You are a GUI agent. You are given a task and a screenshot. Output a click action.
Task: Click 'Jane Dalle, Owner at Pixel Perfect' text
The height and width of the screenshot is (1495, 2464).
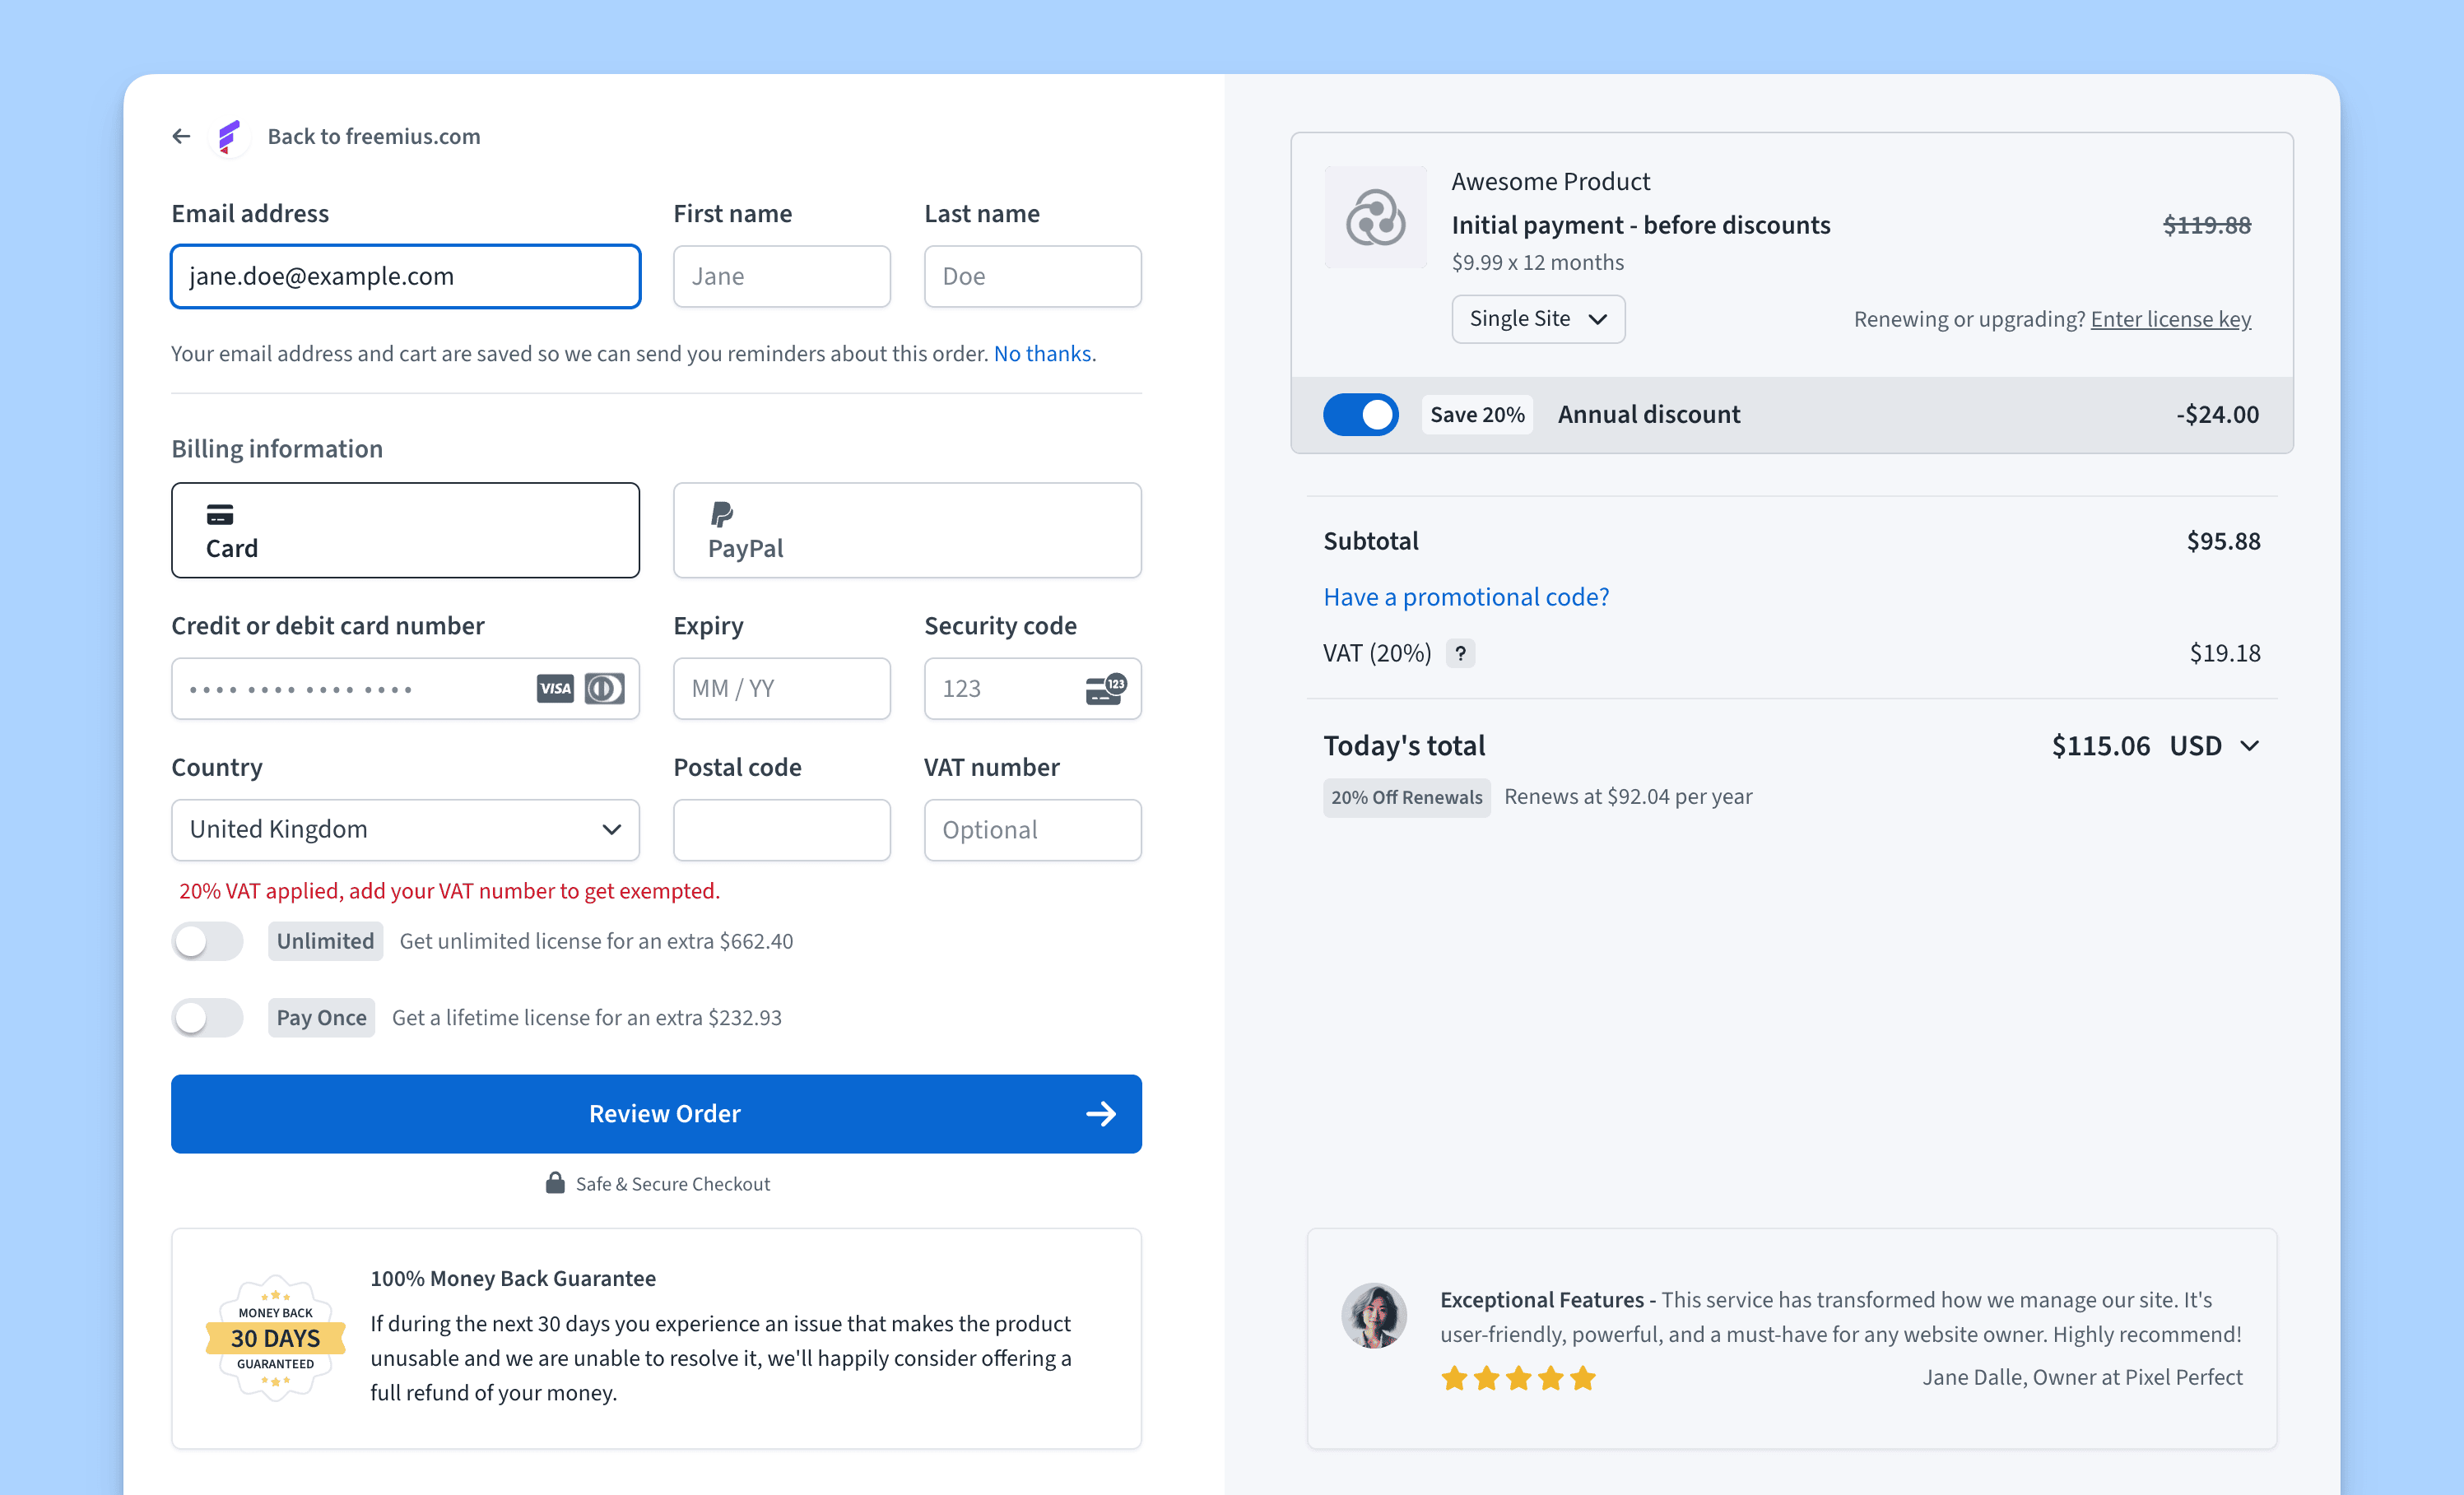tap(2082, 1377)
